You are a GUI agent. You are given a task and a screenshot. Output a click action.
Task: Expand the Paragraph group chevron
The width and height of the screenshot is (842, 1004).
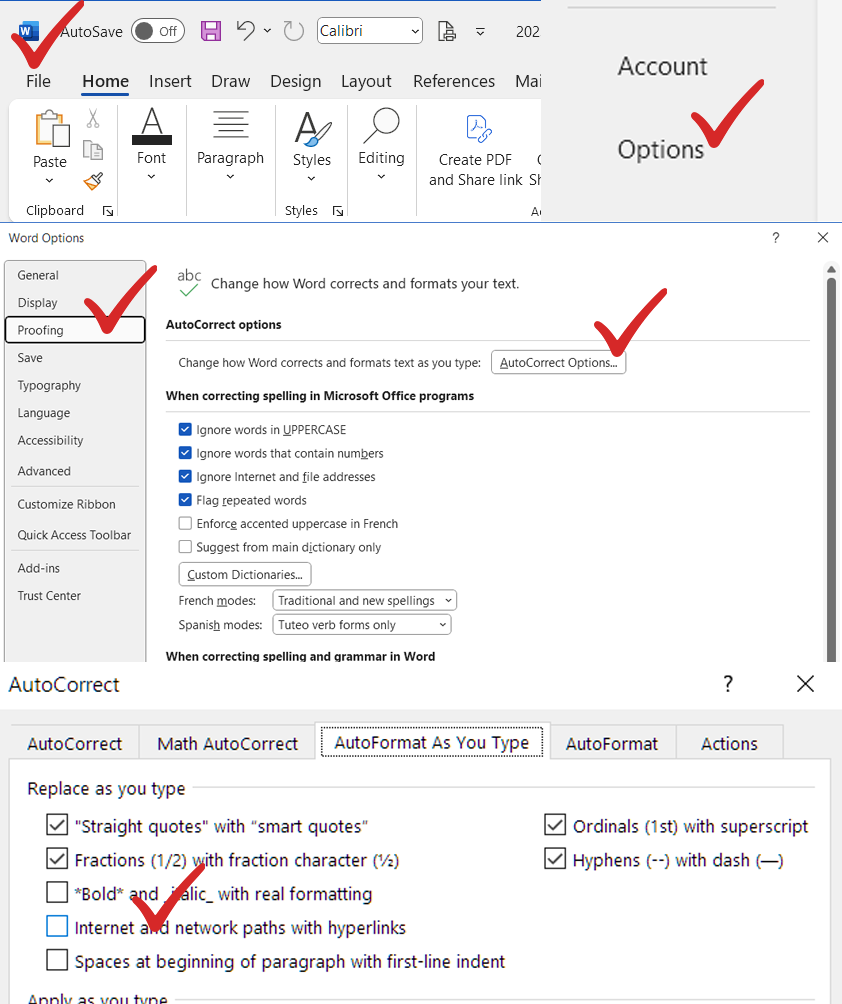pyautogui.click(x=231, y=177)
